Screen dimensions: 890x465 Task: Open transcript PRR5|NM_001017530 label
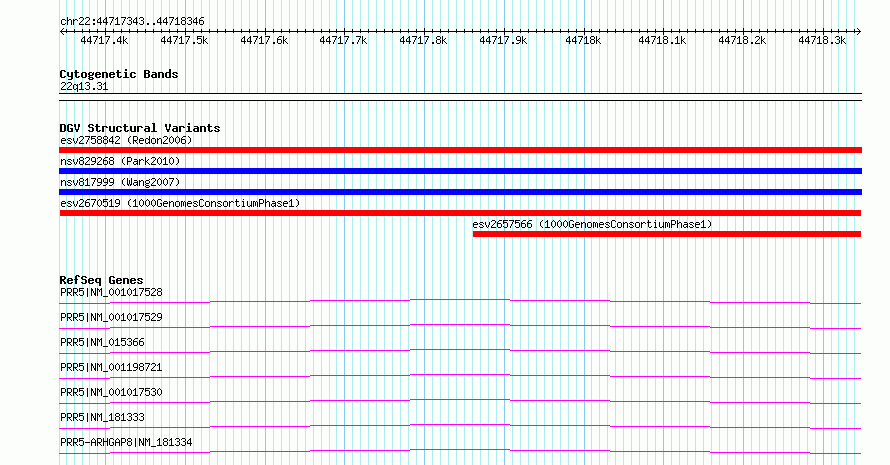(x=111, y=392)
